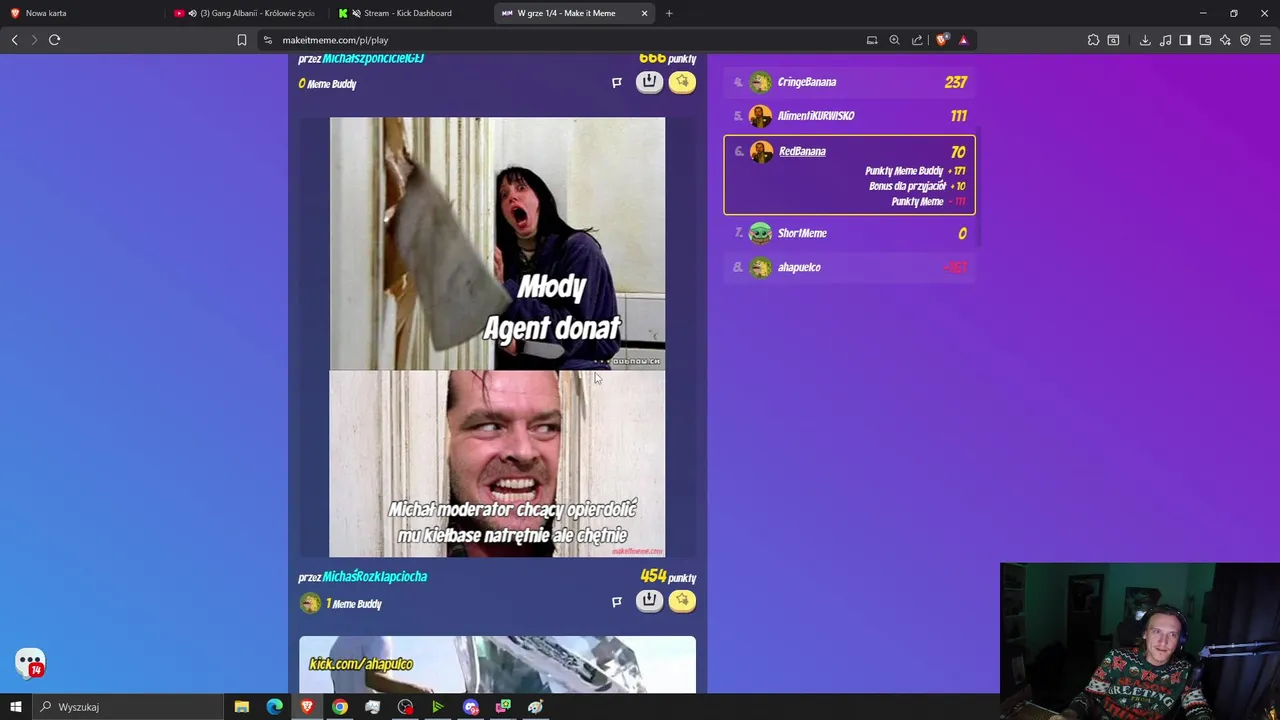Bookmark this page using the bookmark icon
The height and width of the screenshot is (720, 1280).
point(242,40)
